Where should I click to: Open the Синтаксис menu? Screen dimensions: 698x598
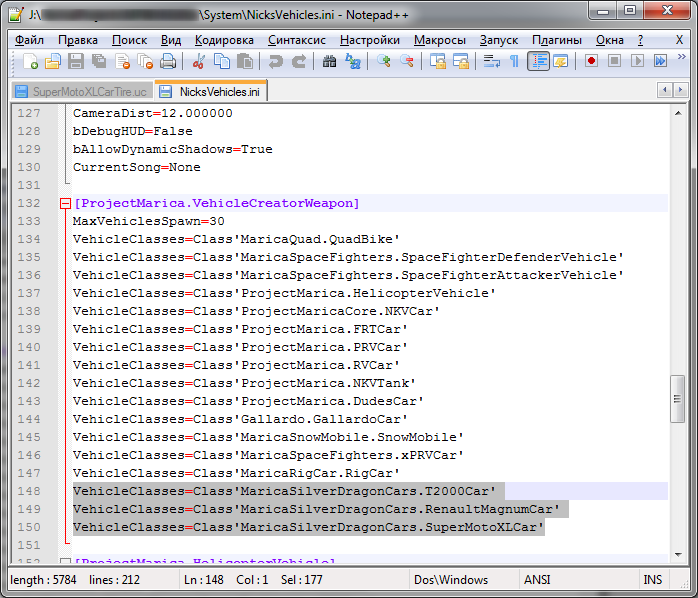(x=297, y=40)
